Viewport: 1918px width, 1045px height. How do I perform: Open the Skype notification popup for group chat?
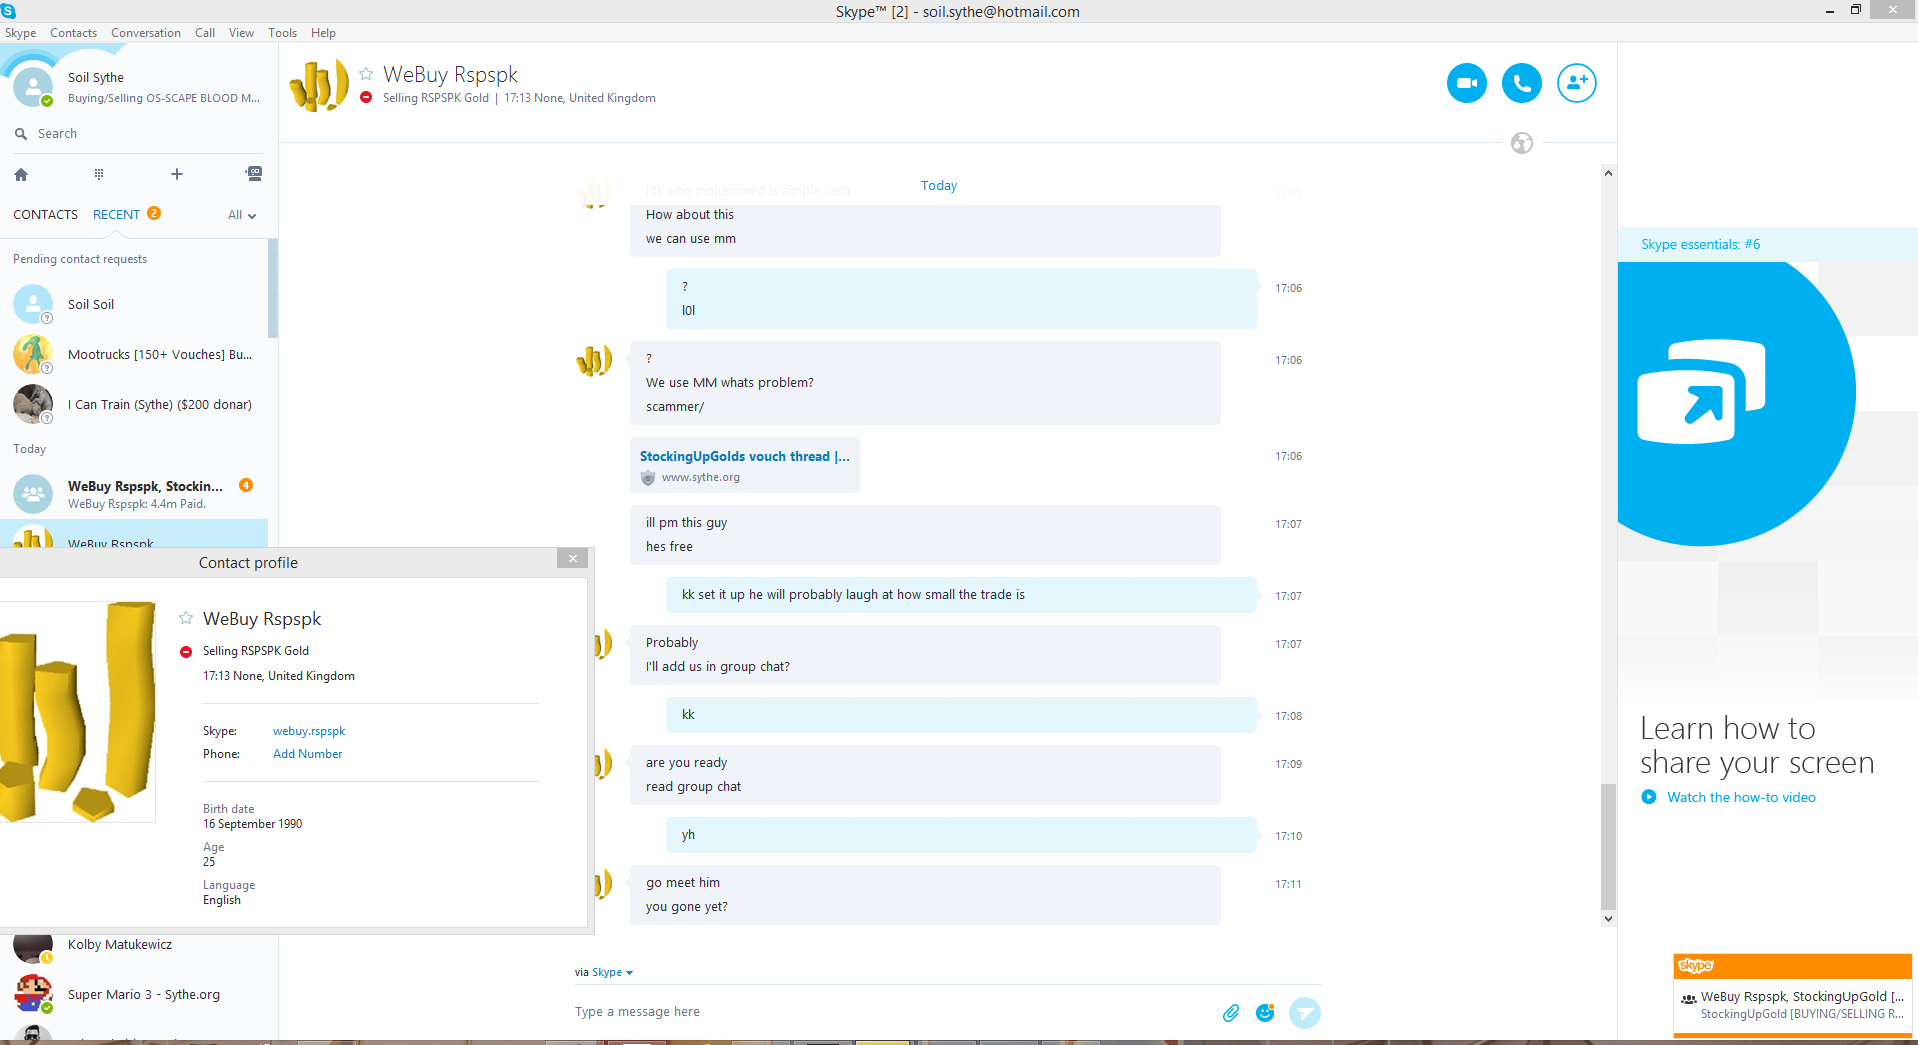1793,1005
